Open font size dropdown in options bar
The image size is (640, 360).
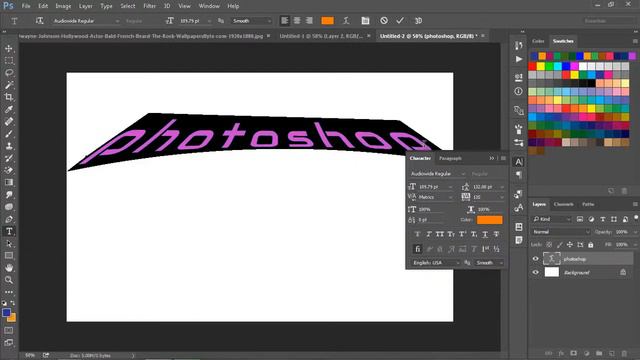pyautogui.click(x=209, y=21)
